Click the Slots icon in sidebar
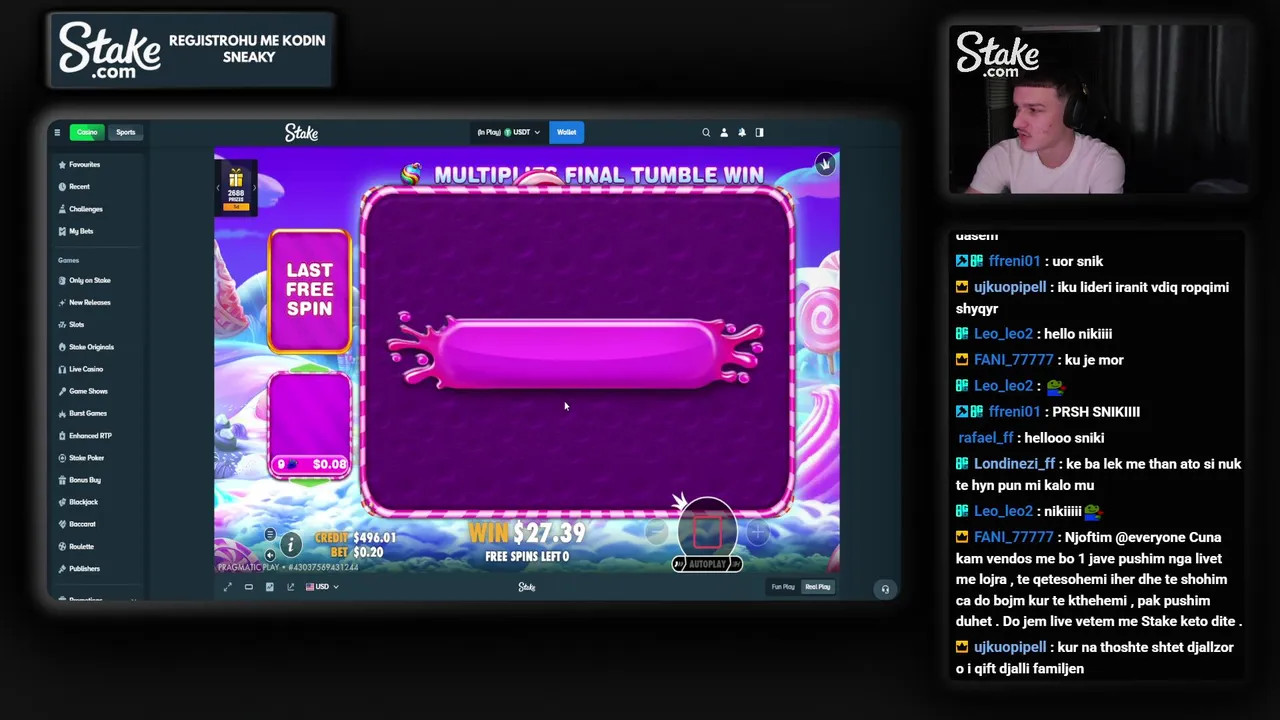Viewport: 1280px width, 720px height. point(62,324)
